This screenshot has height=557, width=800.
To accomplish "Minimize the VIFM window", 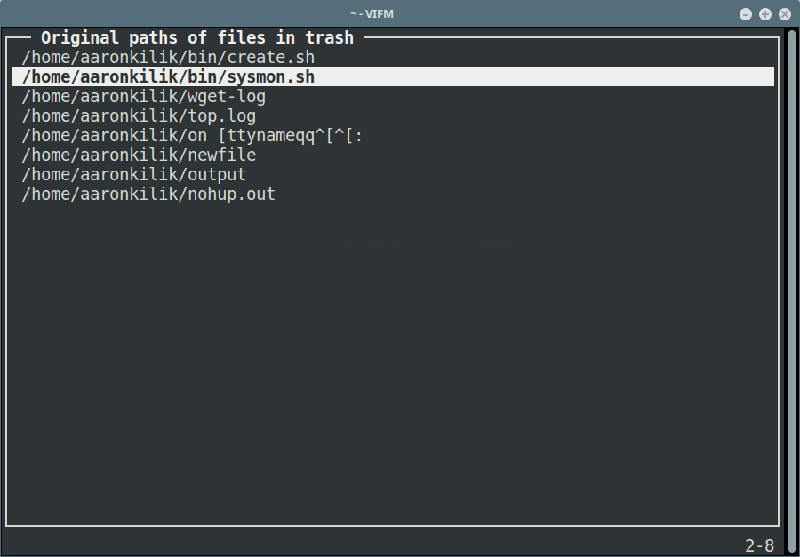I will (x=745, y=14).
